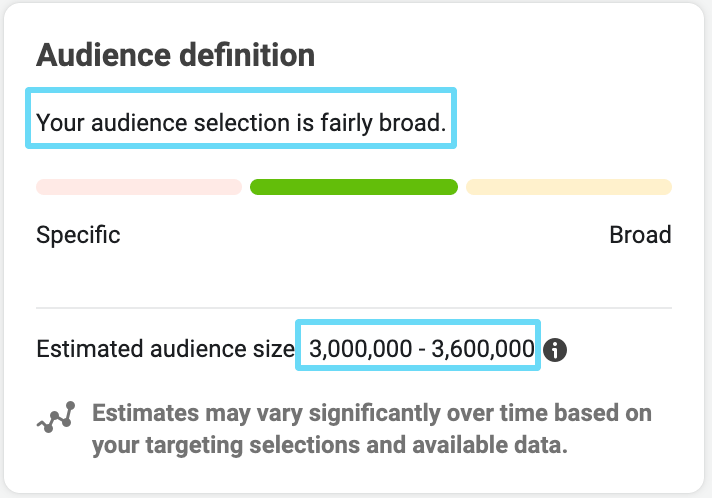Viewport: 712px width, 498px height.
Task: Click the pink Specific segment of the meter
Action: pyautogui.click(x=139, y=187)
